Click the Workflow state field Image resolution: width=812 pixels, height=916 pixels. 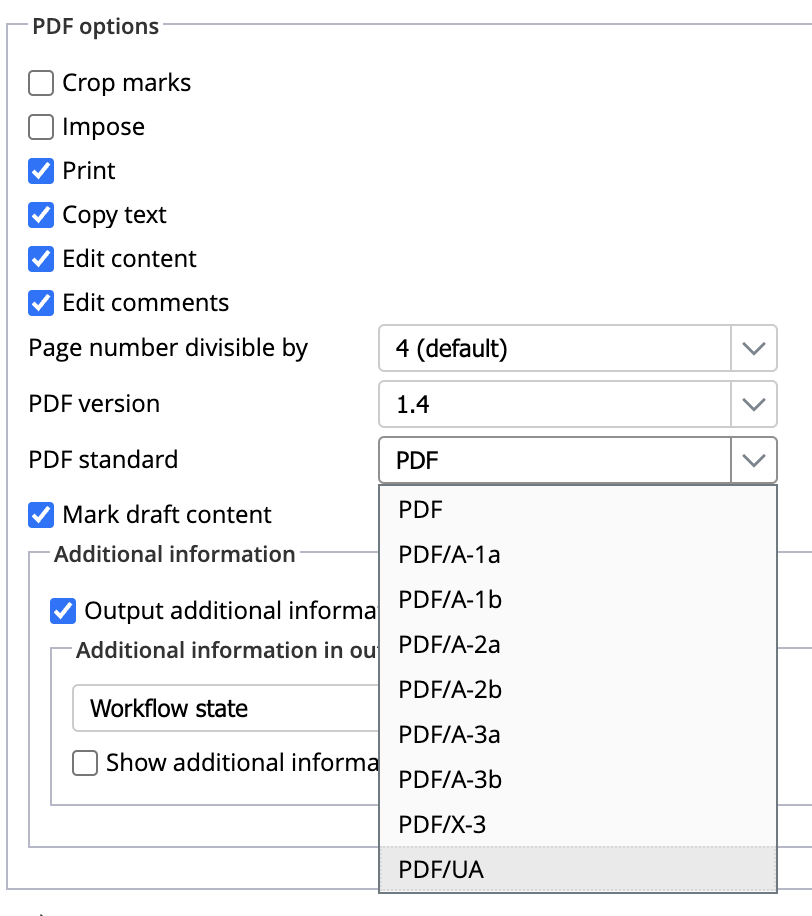(225, 709)
